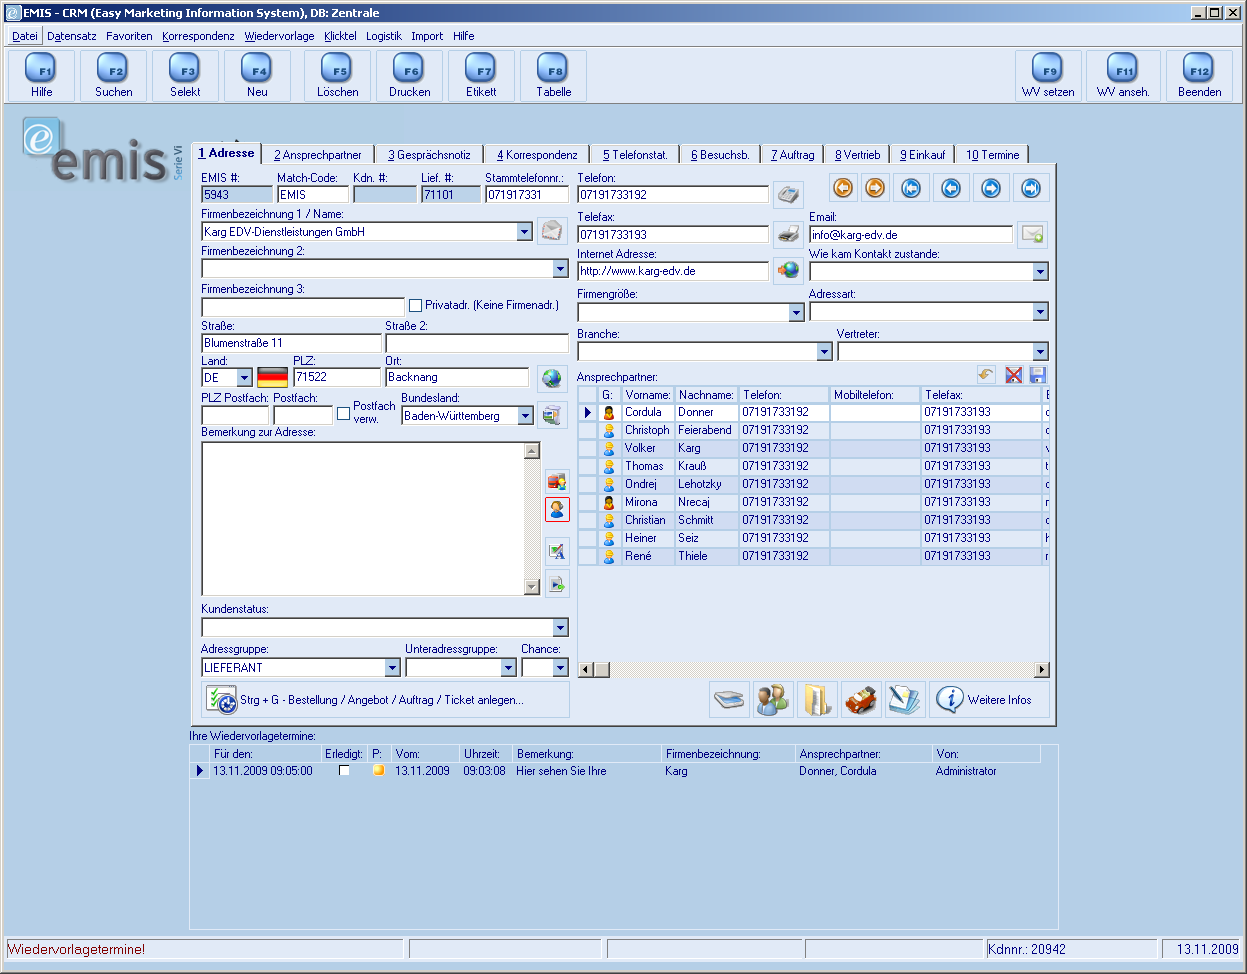Open the Datensatz menu
The width and height of the screenshot is (1247, 974).
coord(72,36)
